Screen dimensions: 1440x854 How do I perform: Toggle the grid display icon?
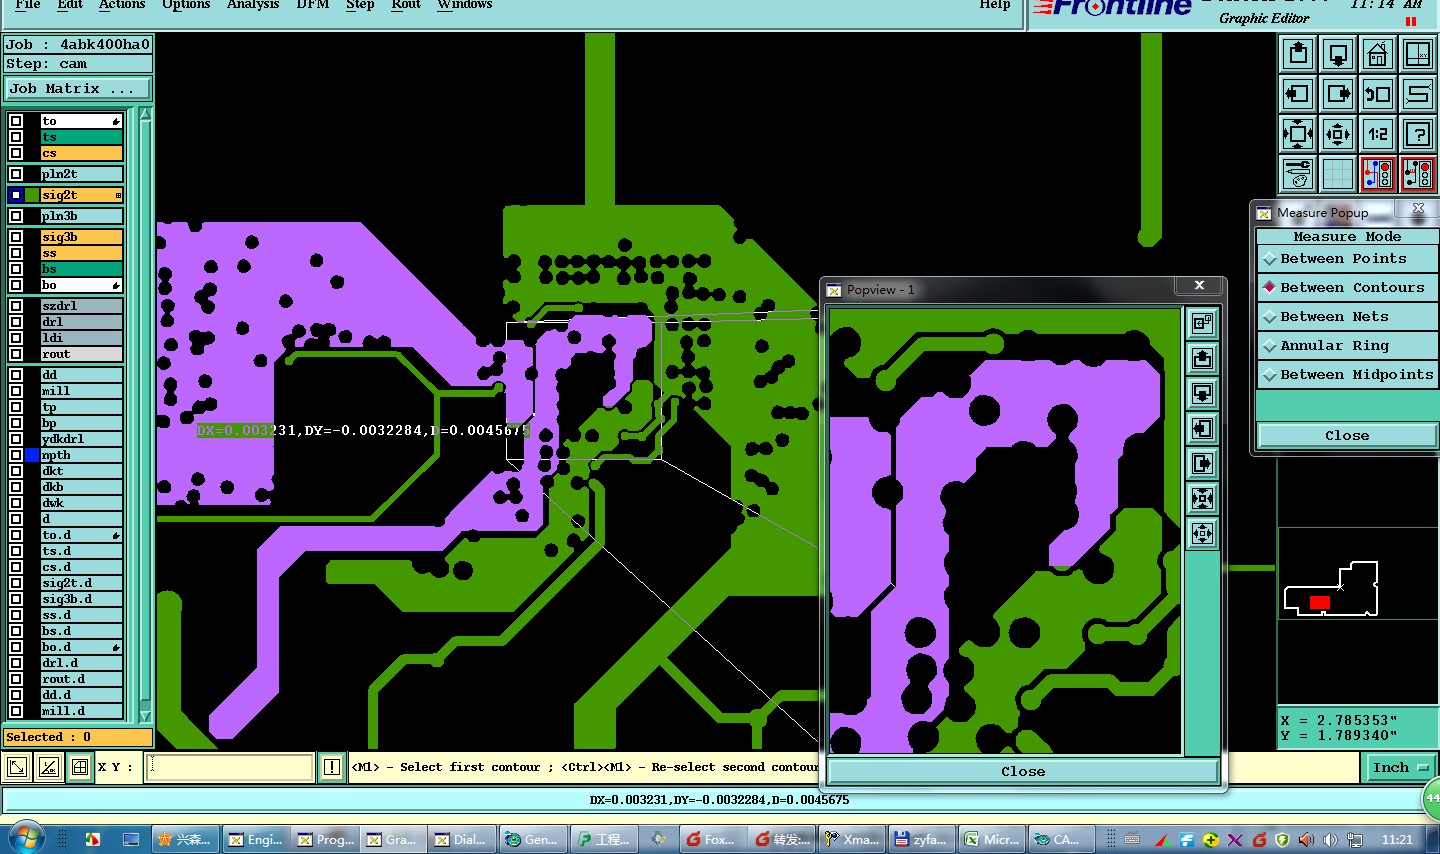point(1338,174)
